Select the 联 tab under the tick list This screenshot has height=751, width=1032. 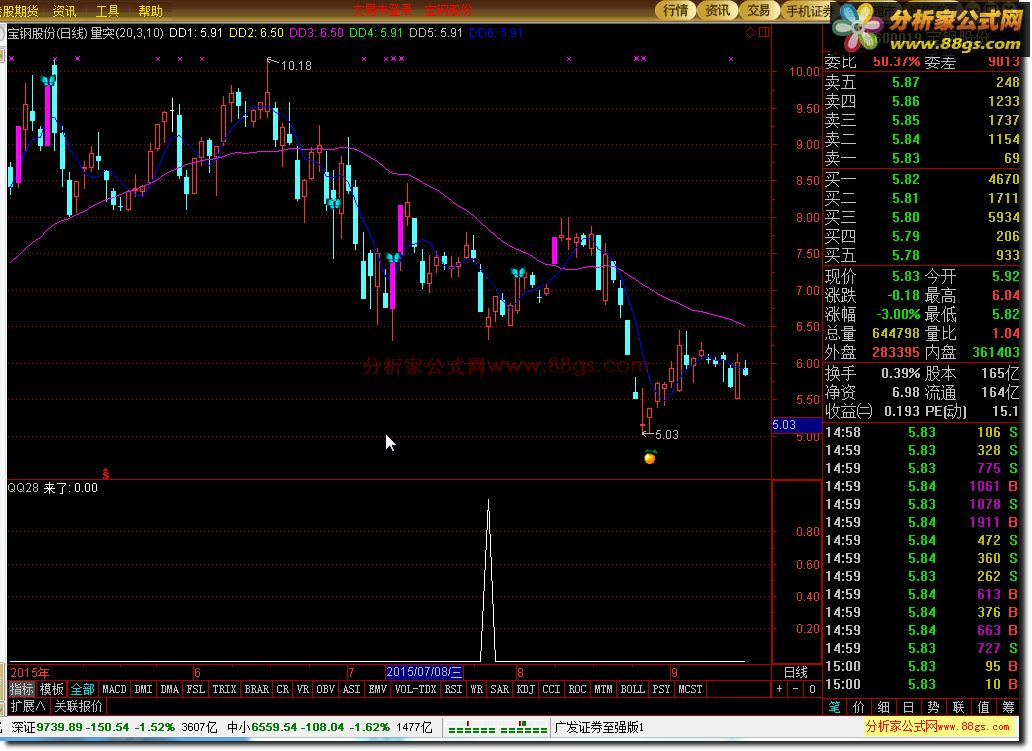pos(958,707)
